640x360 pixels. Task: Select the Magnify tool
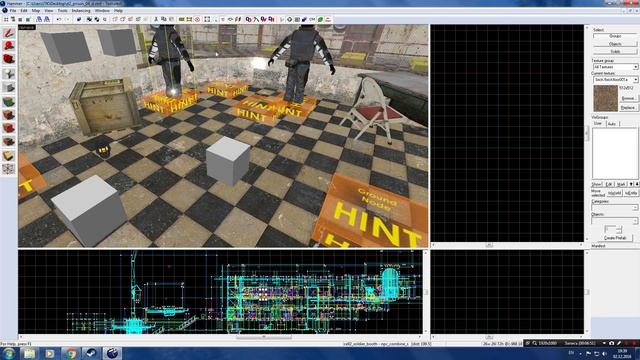pos(9,45)
